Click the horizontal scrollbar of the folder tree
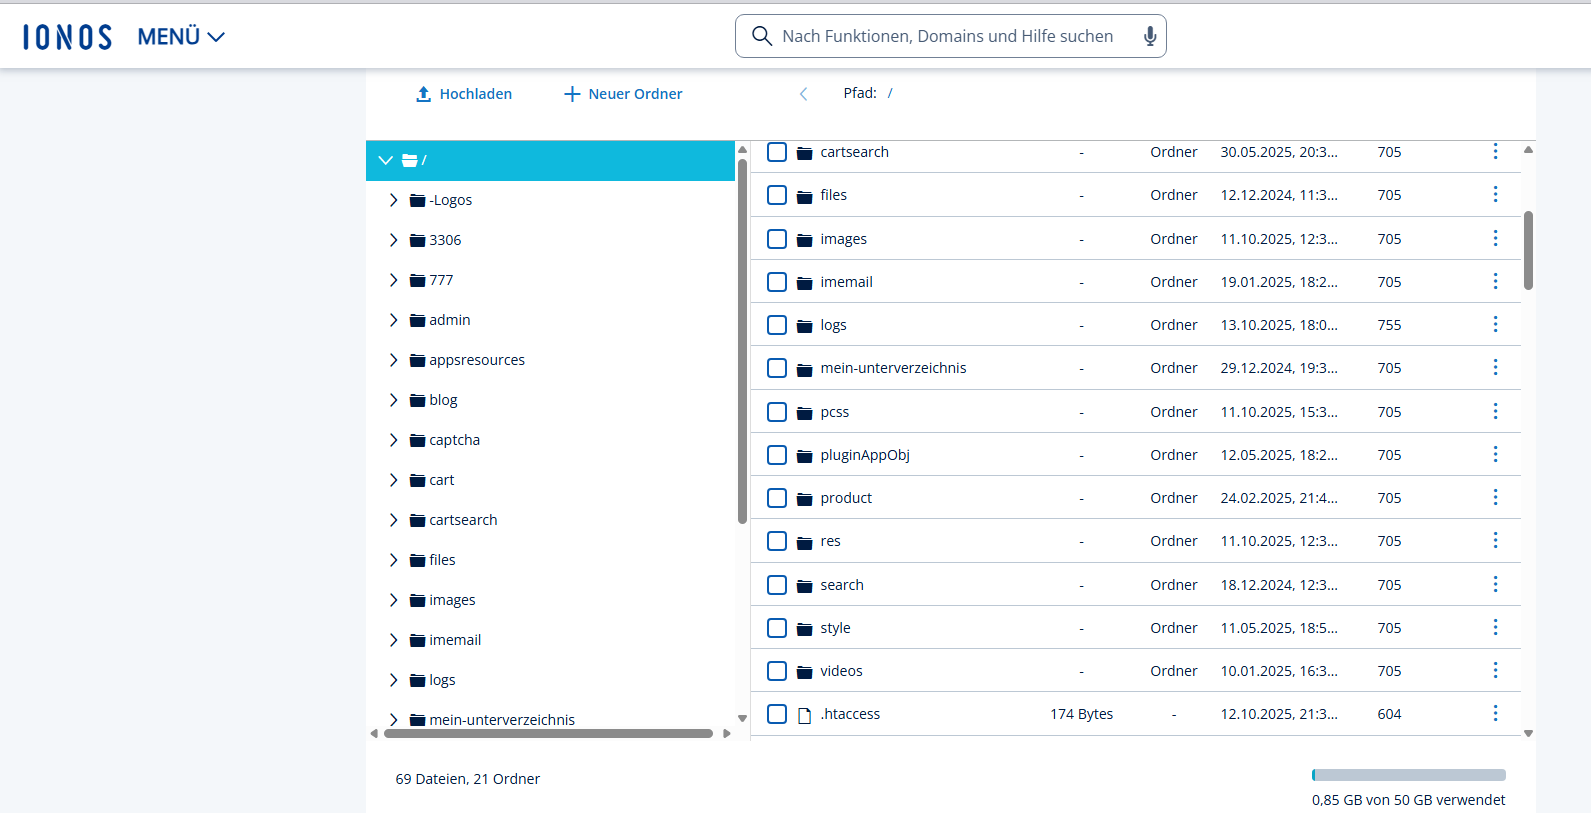Image resolution: width=1591 pixels, height=813 pixels. [x=548, y=734]
